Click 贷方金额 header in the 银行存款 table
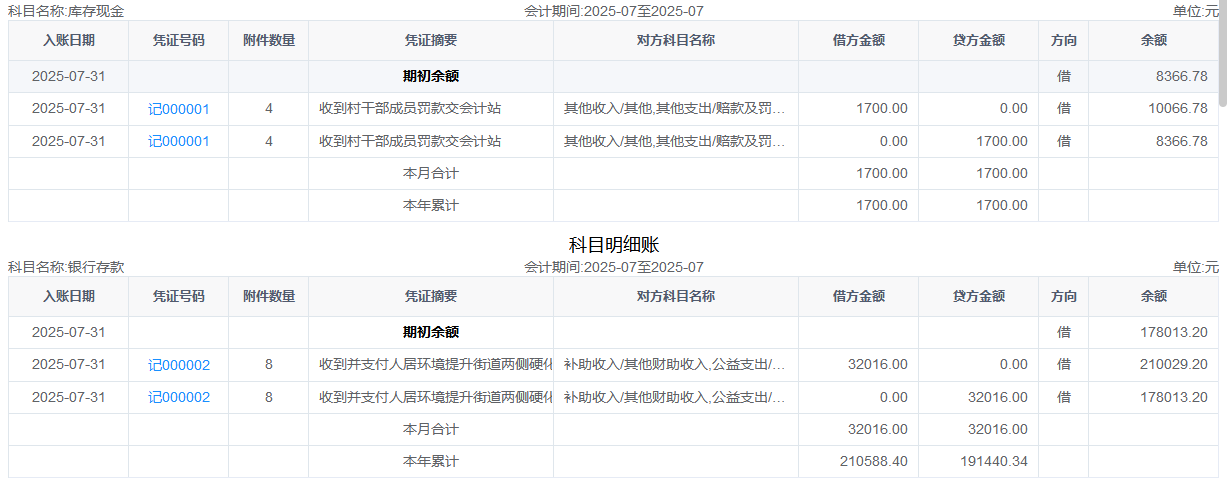 pyautogui.click(x=978, y=297)
